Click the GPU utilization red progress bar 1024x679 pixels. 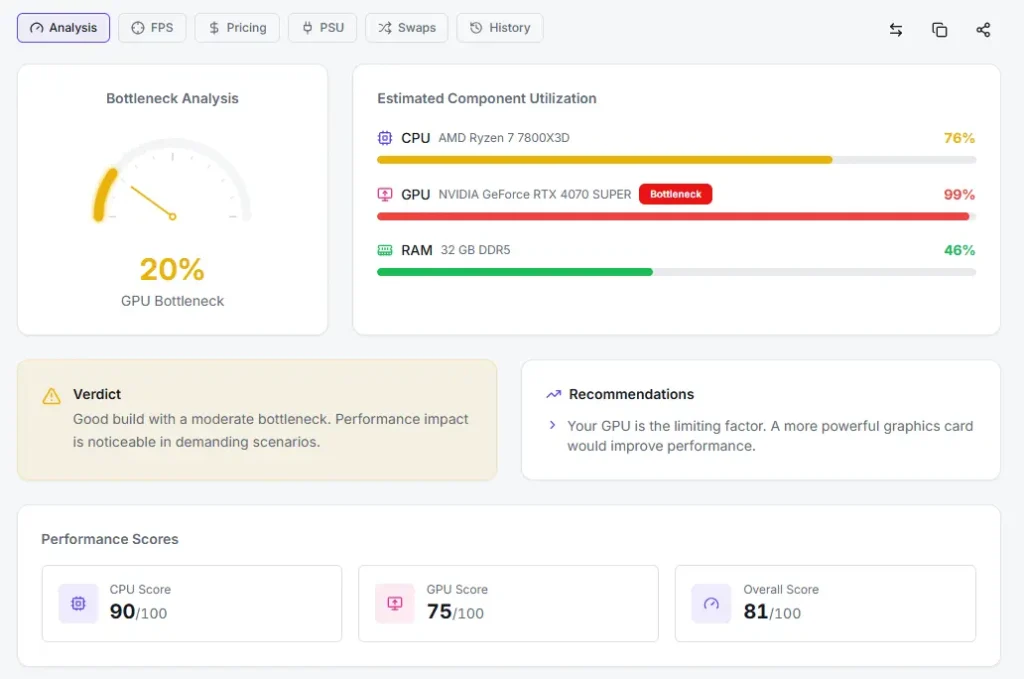(672, 216)
